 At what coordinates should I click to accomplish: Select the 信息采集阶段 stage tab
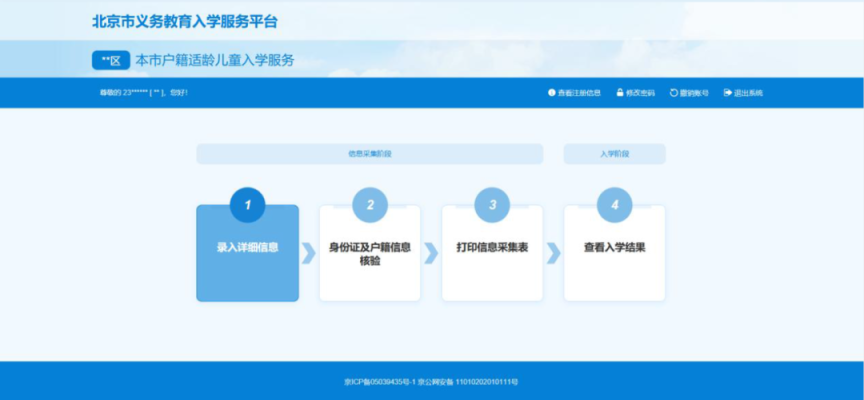tap(369, 154)
